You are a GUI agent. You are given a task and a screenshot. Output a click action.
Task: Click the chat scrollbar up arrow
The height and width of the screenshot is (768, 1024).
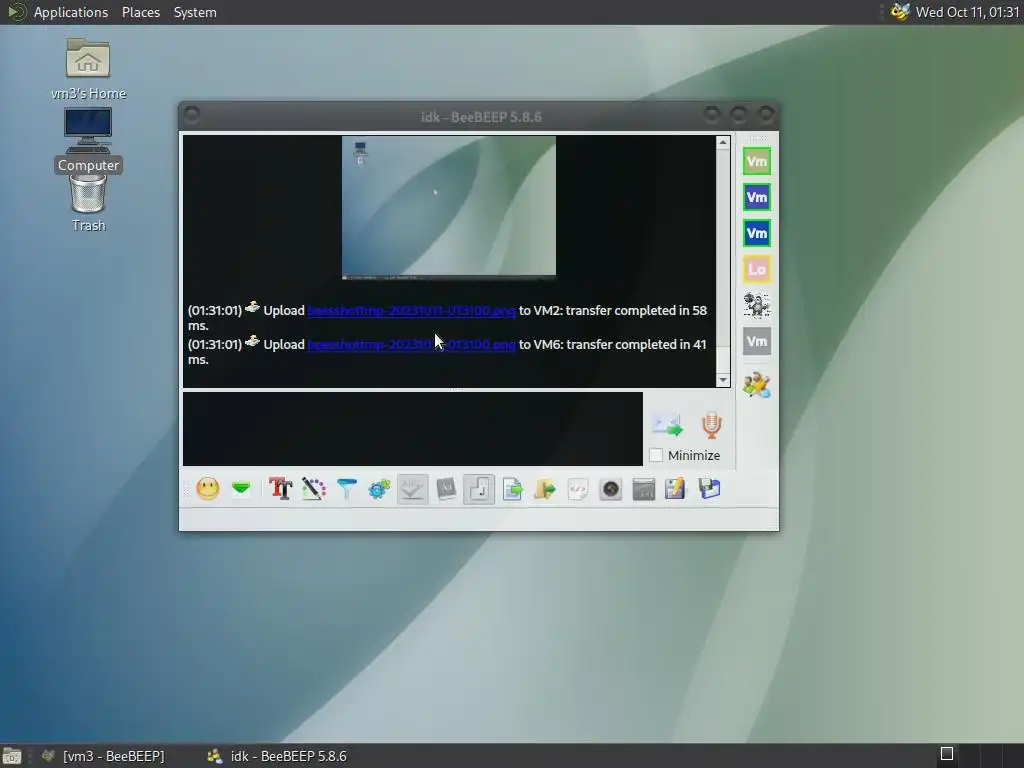pyautogui.click(x=723, y=142)
